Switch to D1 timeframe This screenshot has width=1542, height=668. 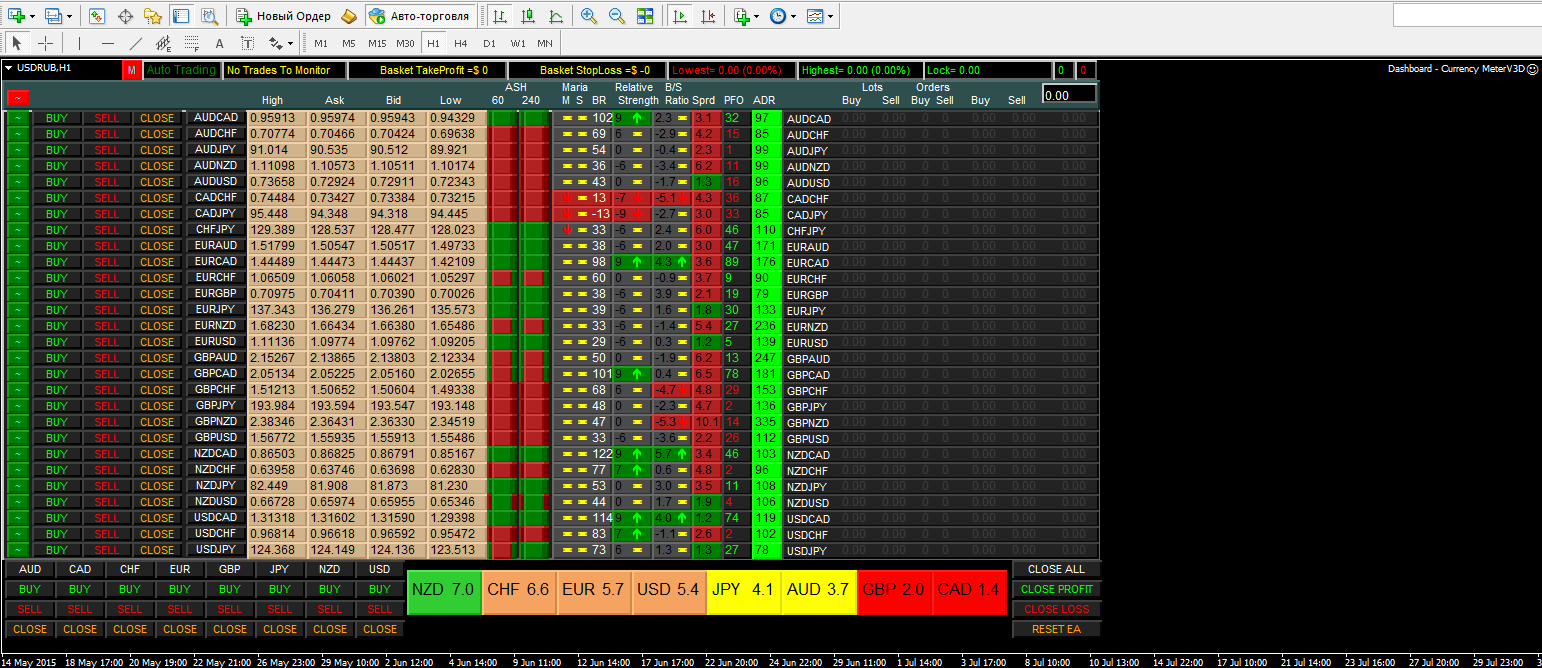click(x=488, y=43)
